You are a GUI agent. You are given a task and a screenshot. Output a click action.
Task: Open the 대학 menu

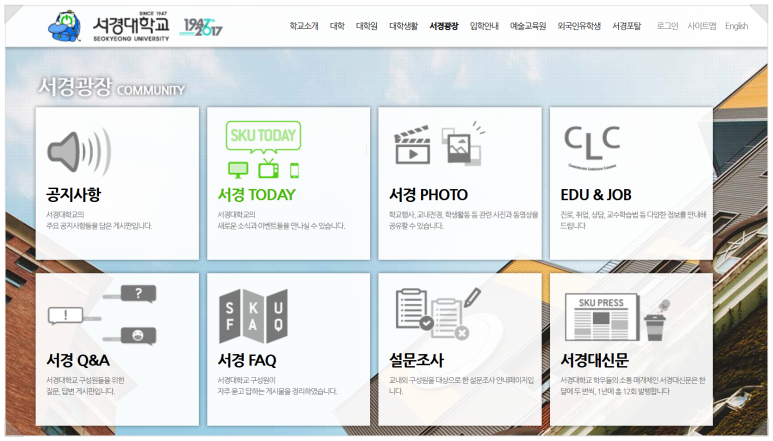337,26
